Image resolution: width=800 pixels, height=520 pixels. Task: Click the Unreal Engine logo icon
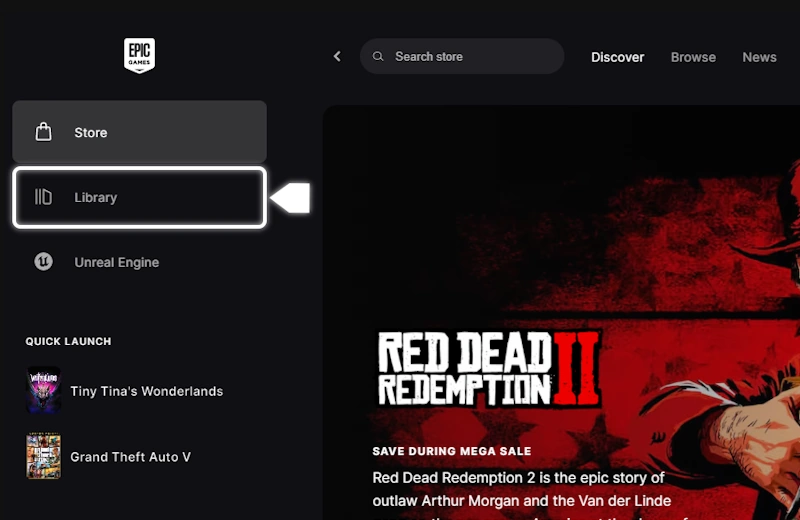click(43, 262)
